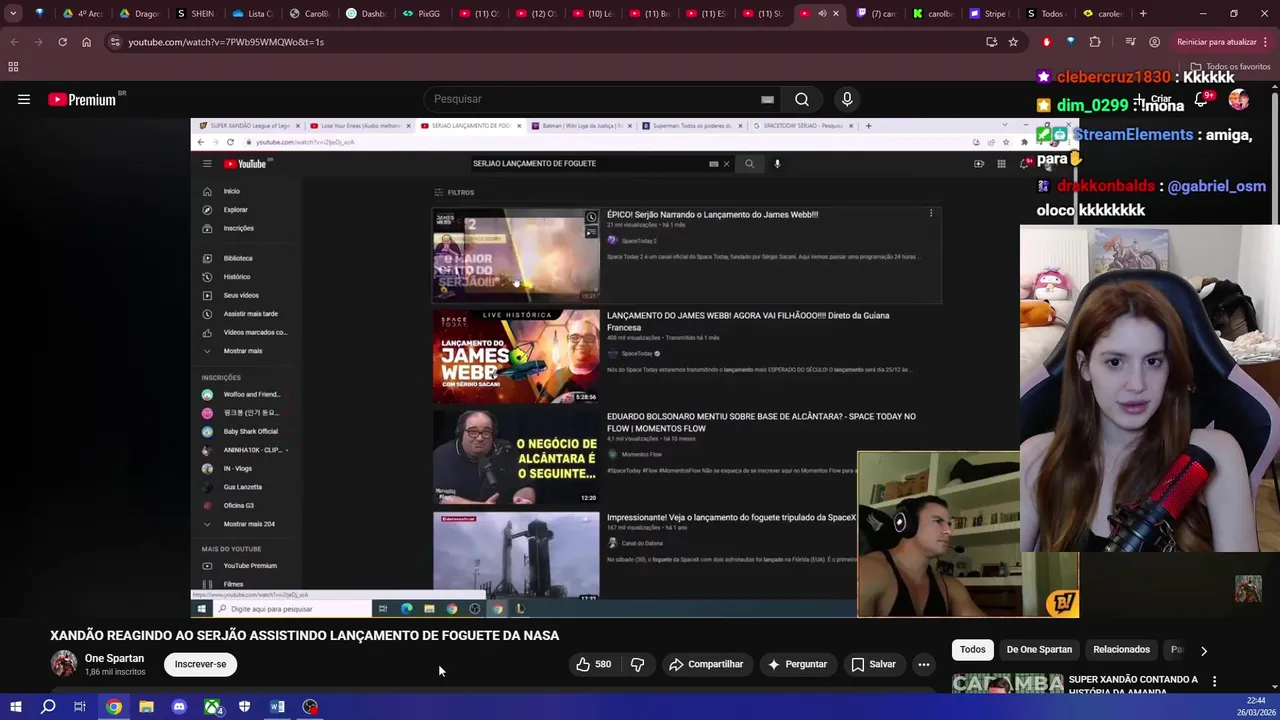Switch to the Stripe tab
1280x720 pixels.
tap(989, 14)
